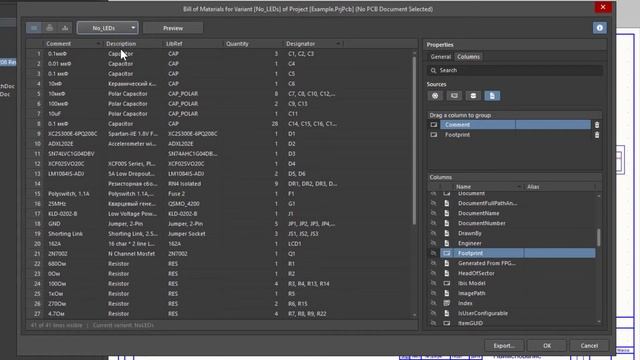Viewport: 640px width, 360px height.
Task: Click the Properties Search field
Action: pyautogui.click(x=515, y=70)
